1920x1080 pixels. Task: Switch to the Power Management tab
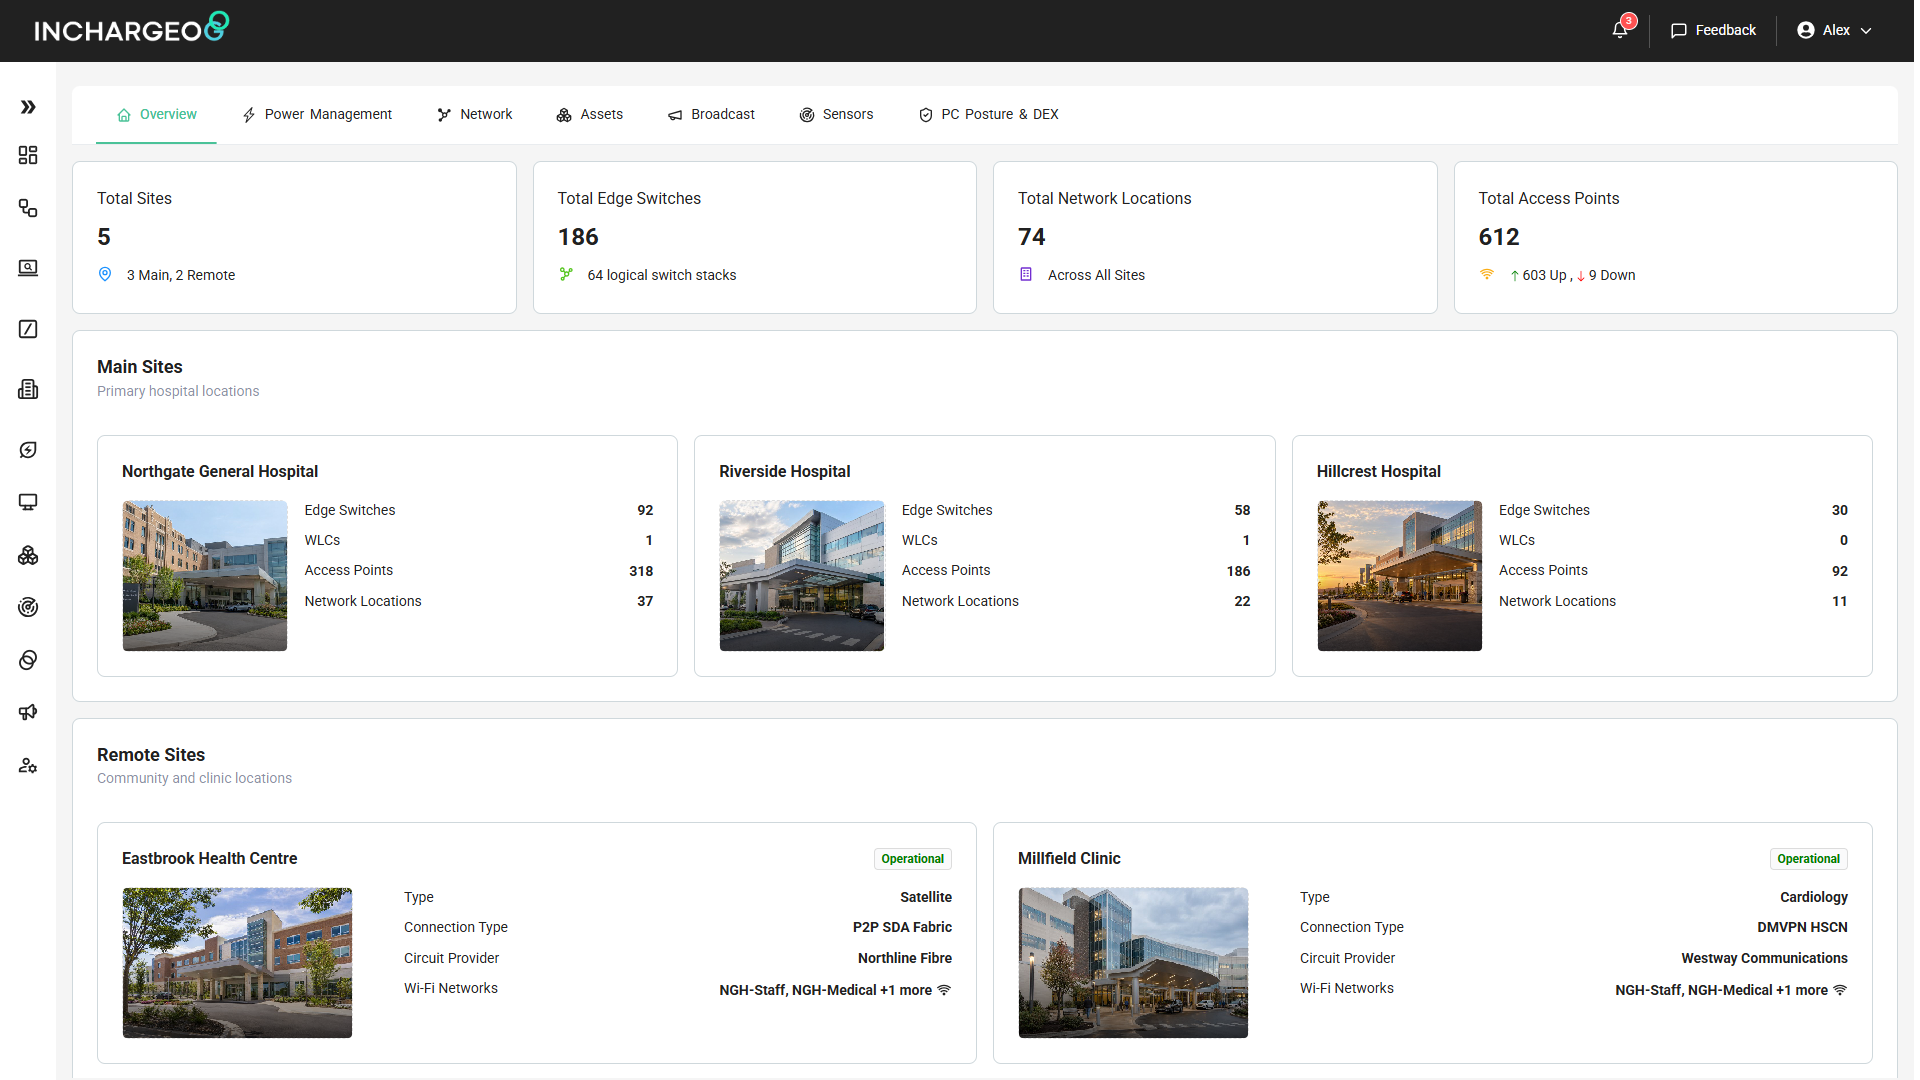pos(317,115)
